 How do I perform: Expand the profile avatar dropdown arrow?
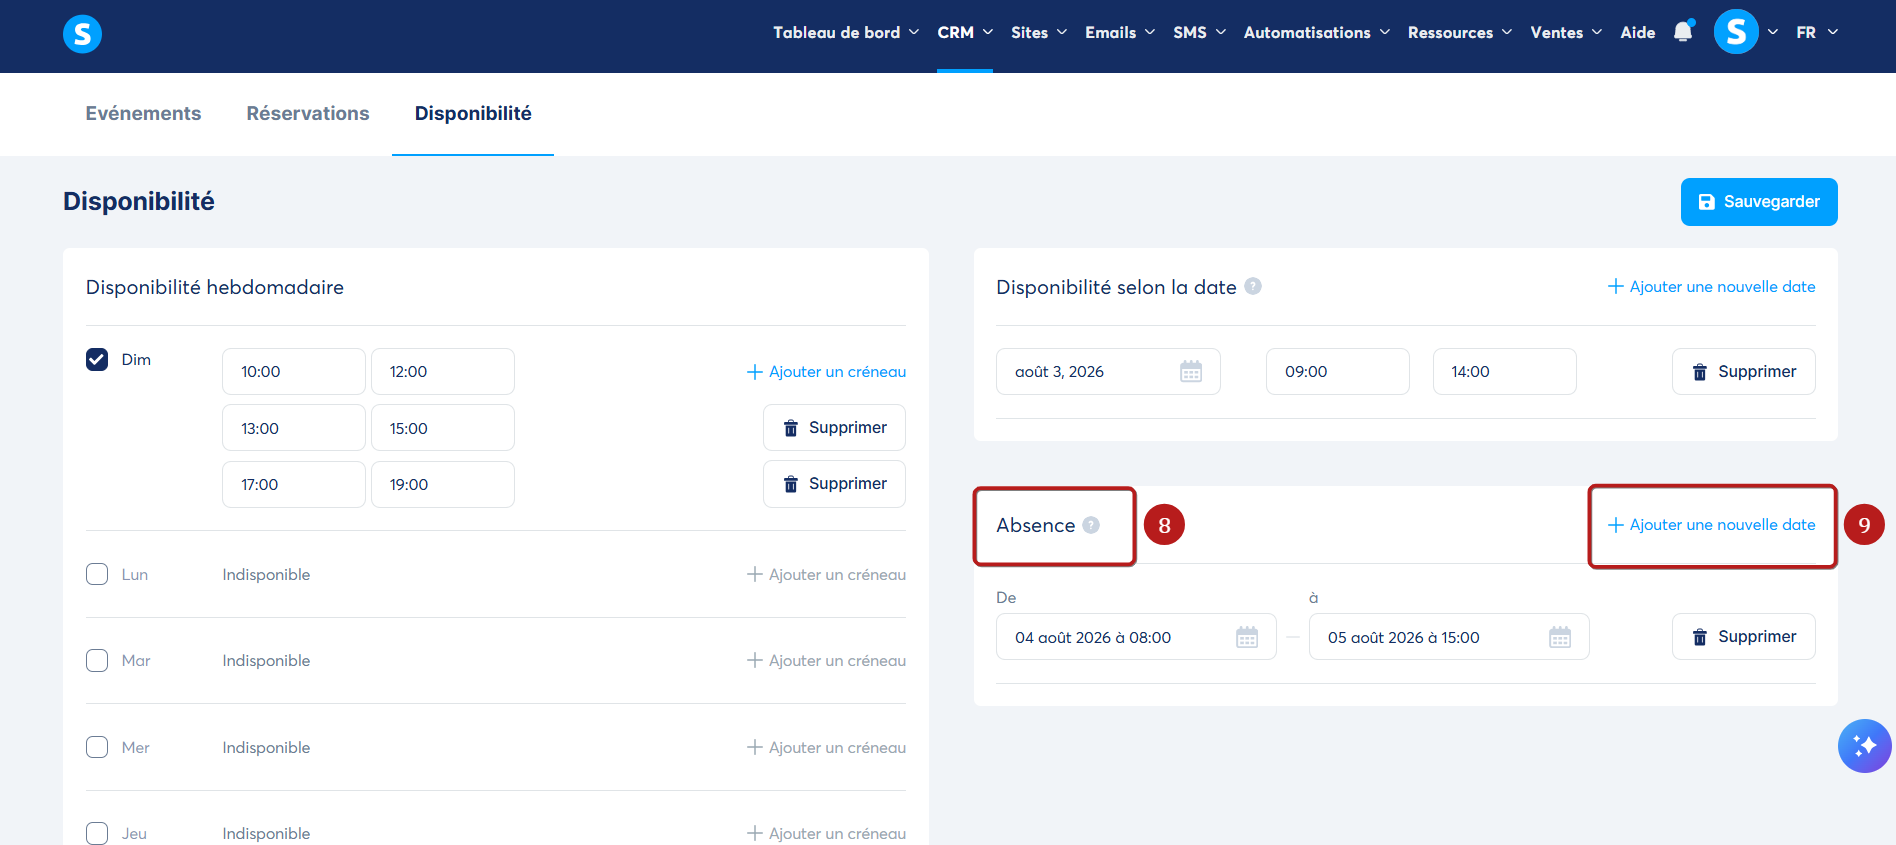coord(1773,32)
